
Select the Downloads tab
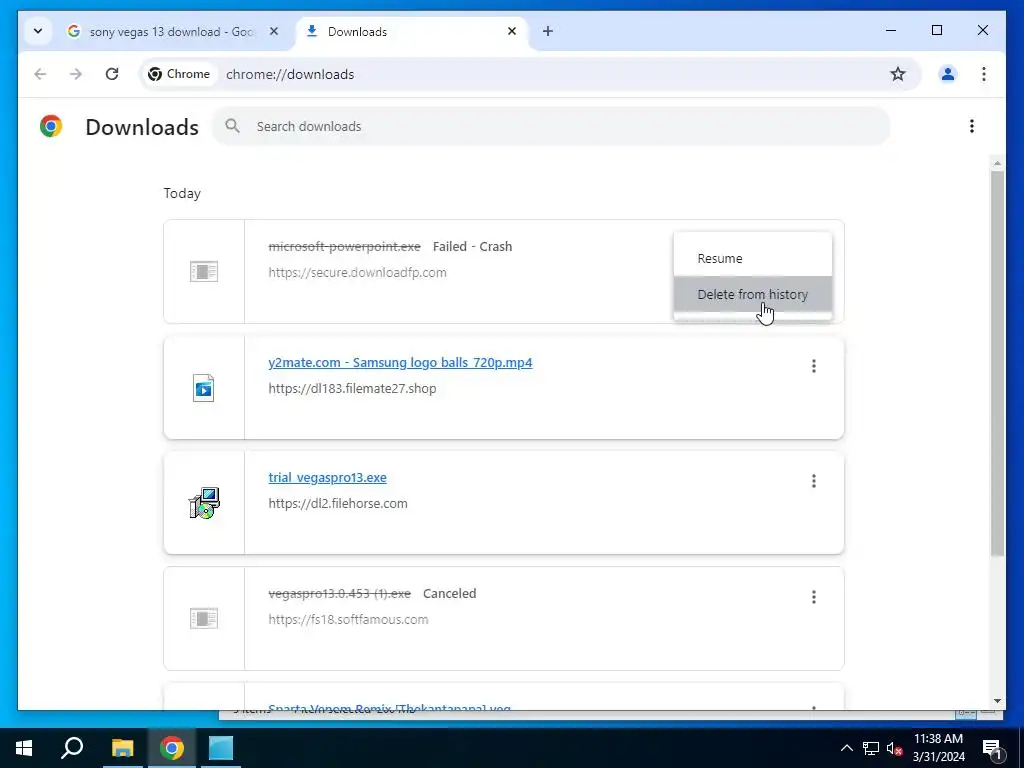click(413, 31)
